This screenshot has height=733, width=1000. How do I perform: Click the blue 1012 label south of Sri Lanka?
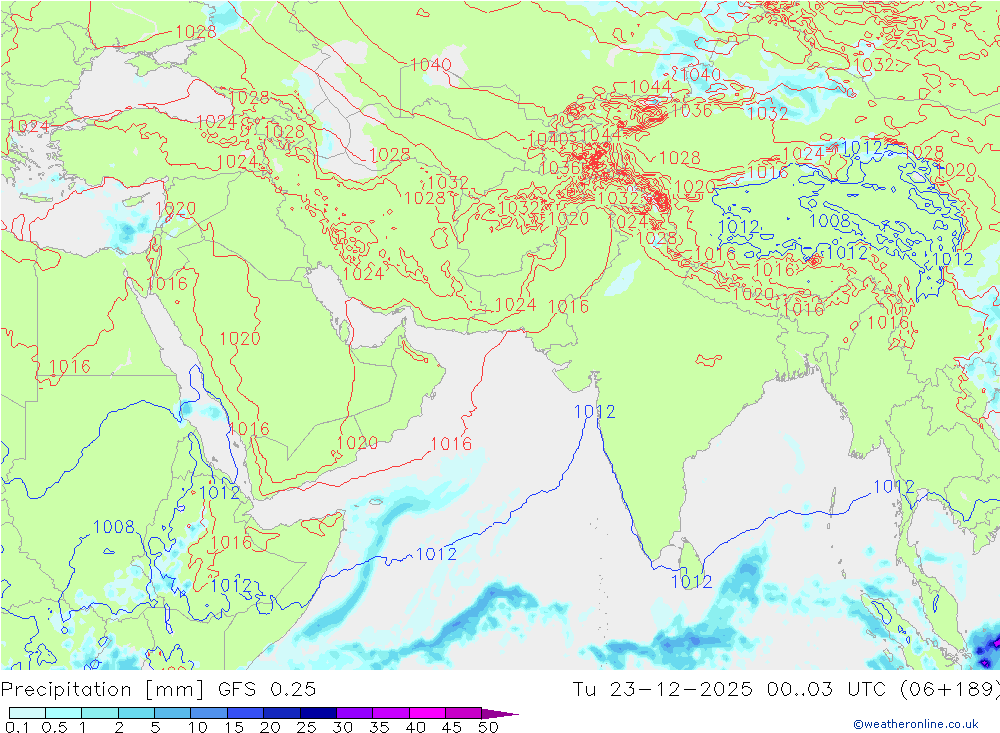(692, 582)
